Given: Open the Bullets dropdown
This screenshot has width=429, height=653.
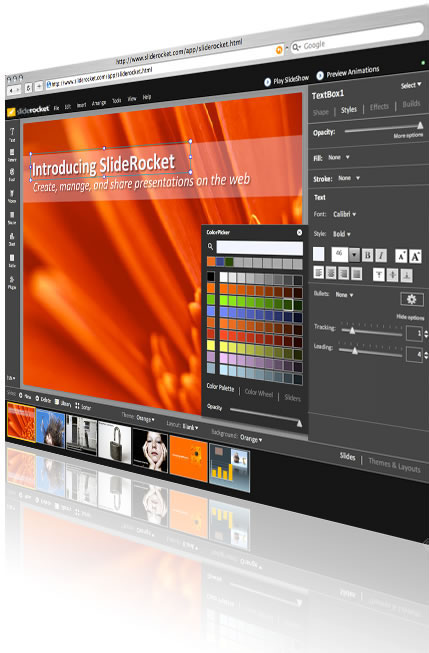Looking at the screenshot, I should (344, 294).
